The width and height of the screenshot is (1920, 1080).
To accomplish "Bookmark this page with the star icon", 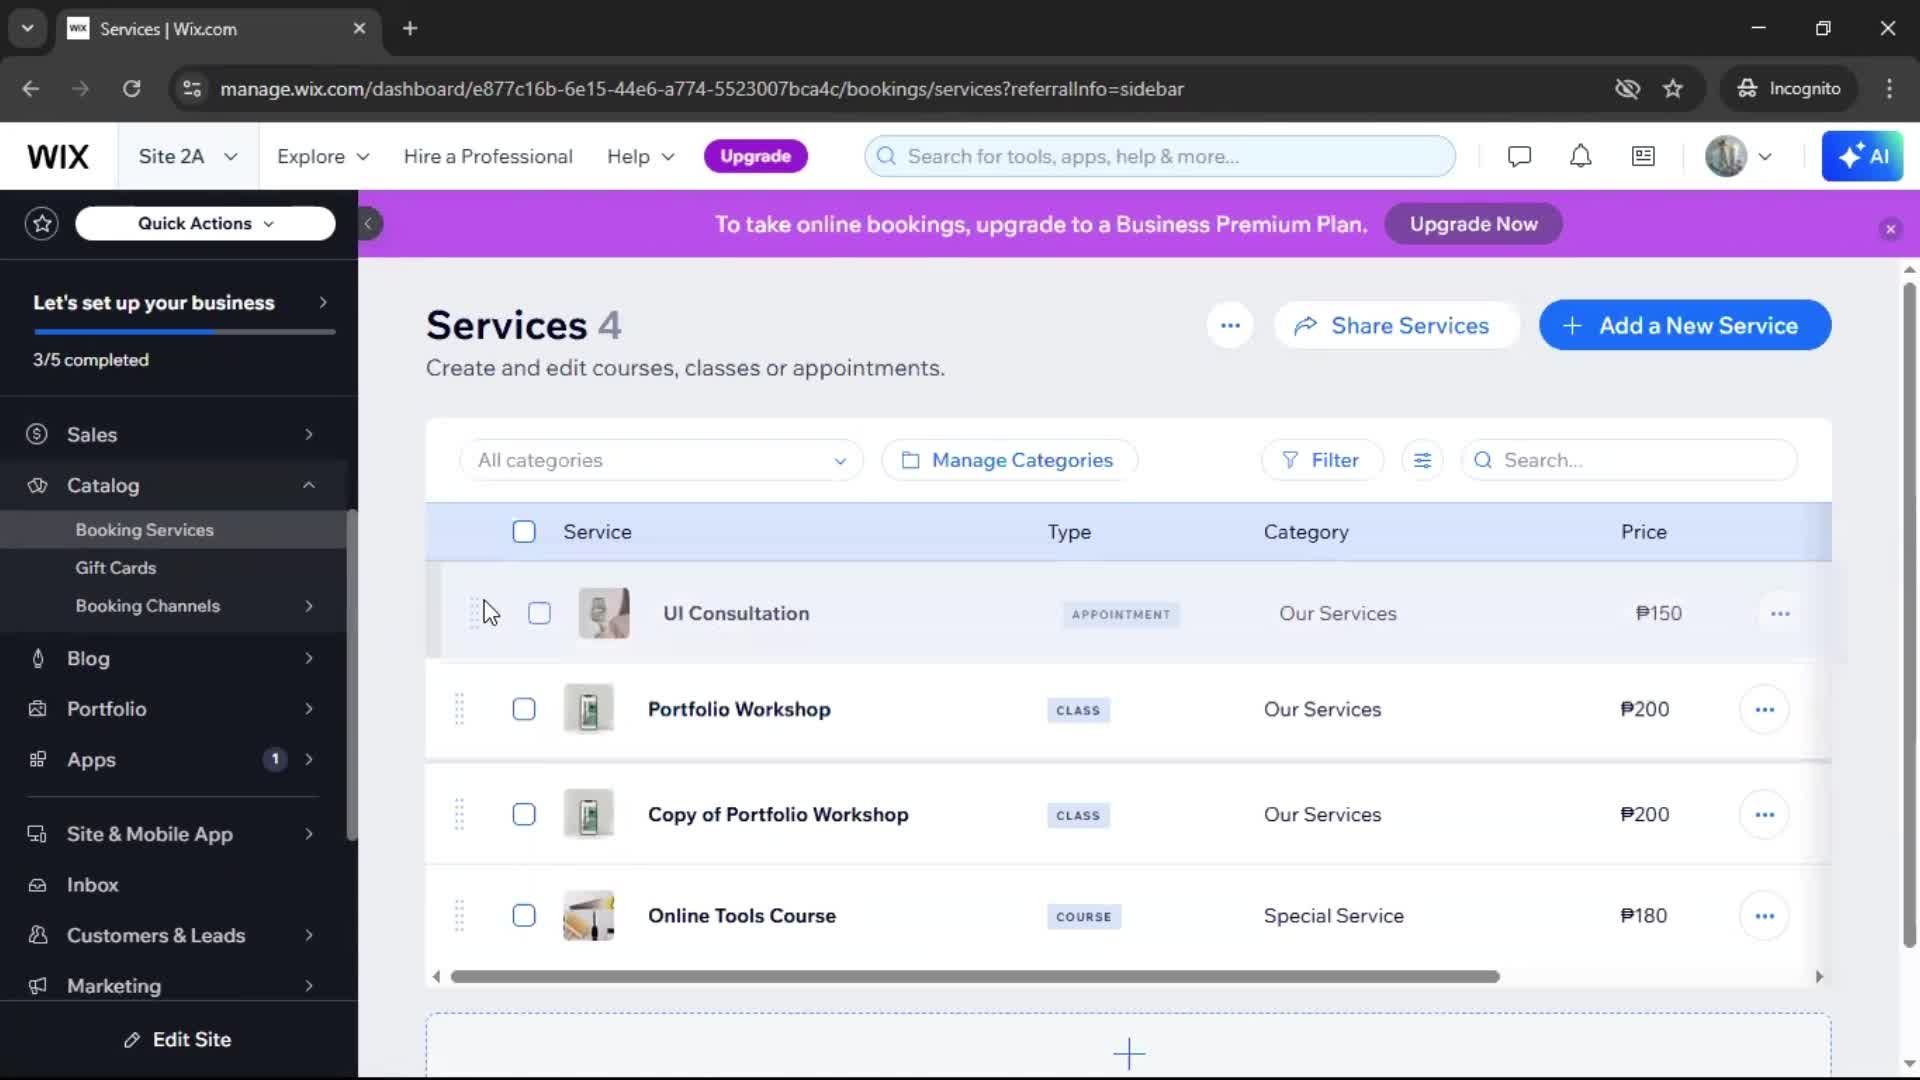I will [x=1673, y=88].
